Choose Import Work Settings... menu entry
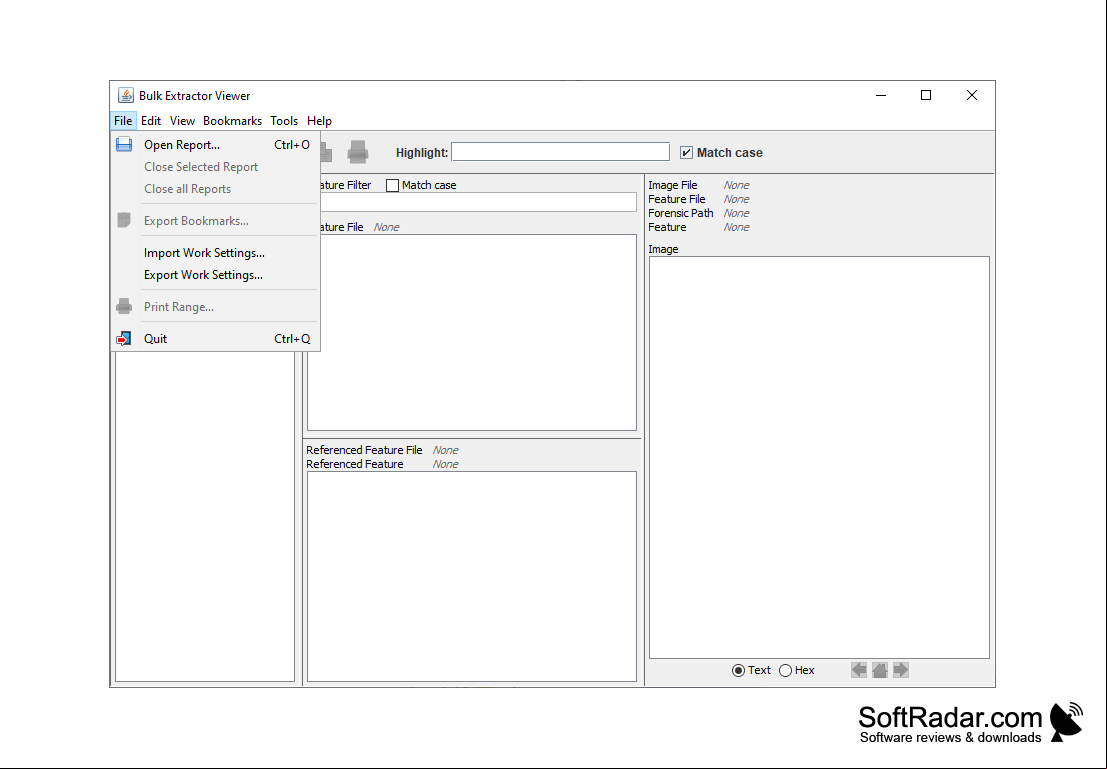 tap(215, 253)
